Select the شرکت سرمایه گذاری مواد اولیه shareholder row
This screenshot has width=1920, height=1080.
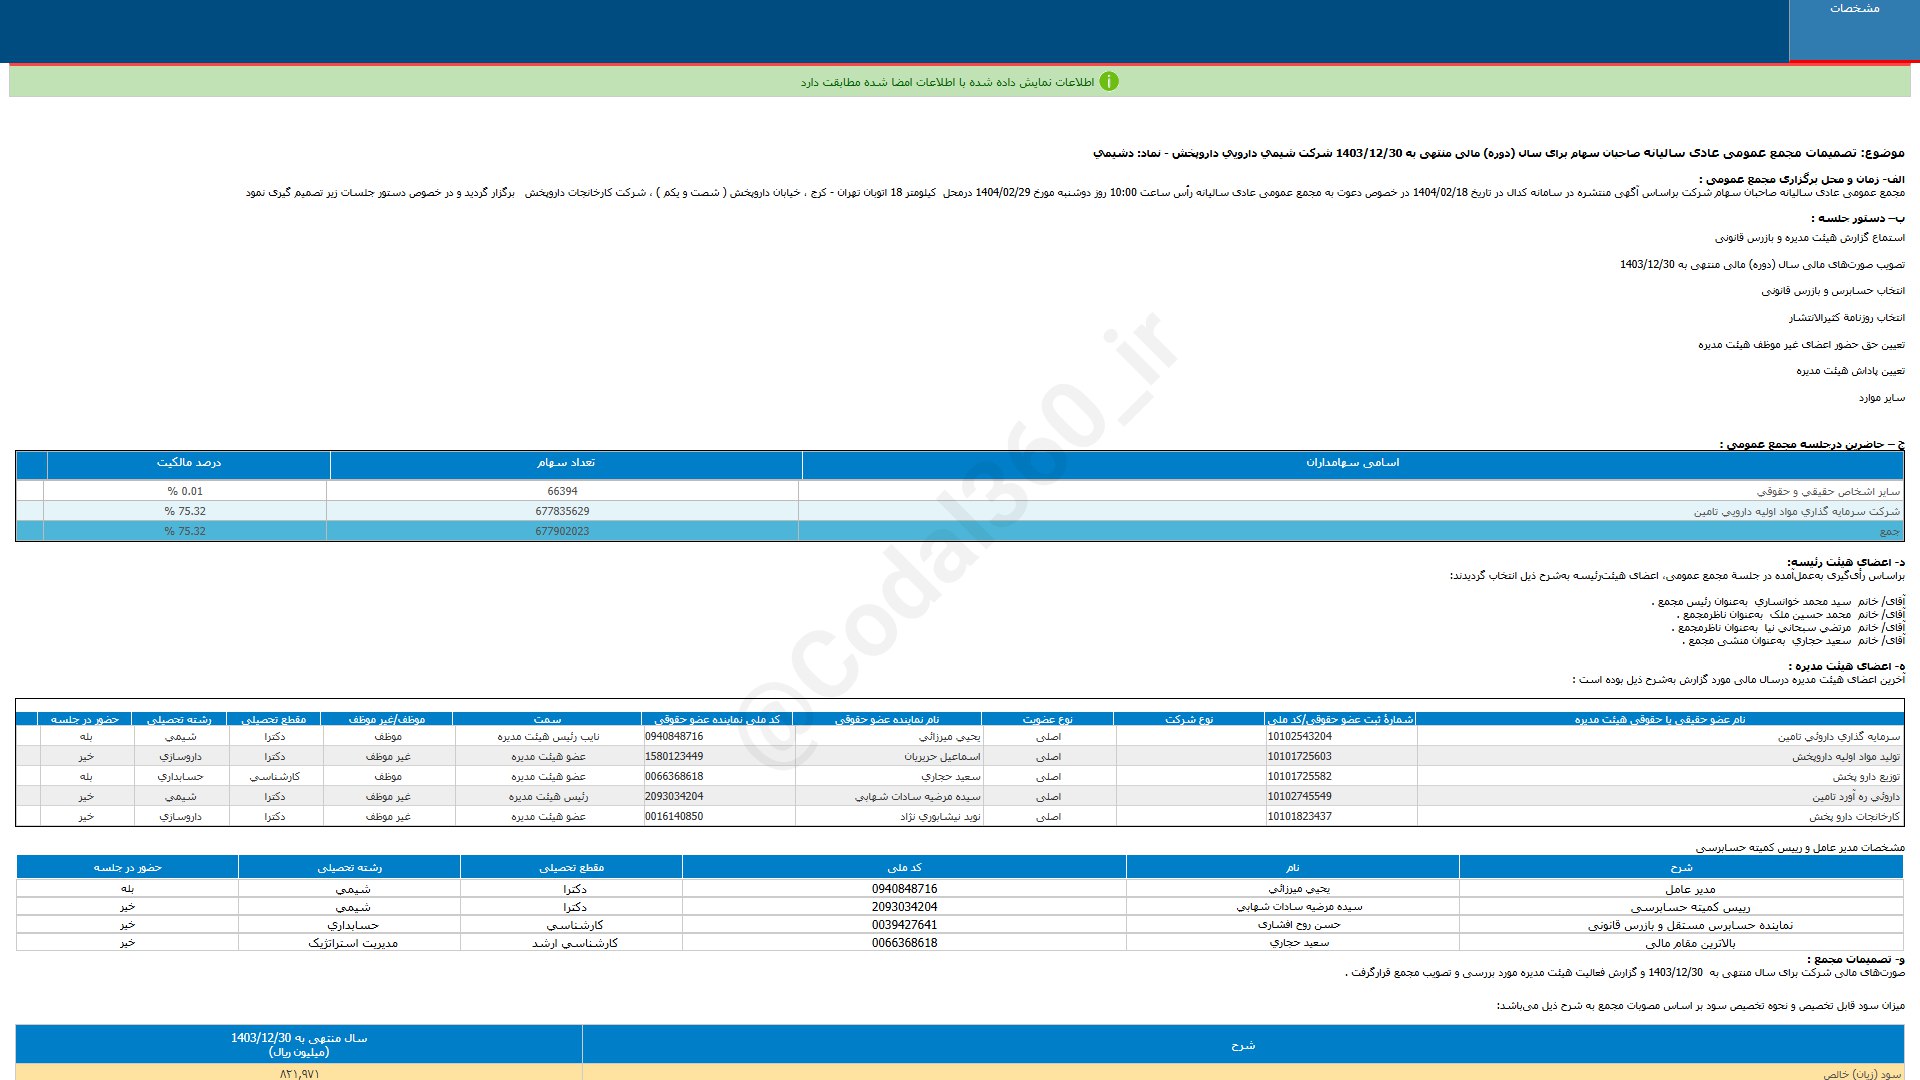[1795, 512]
